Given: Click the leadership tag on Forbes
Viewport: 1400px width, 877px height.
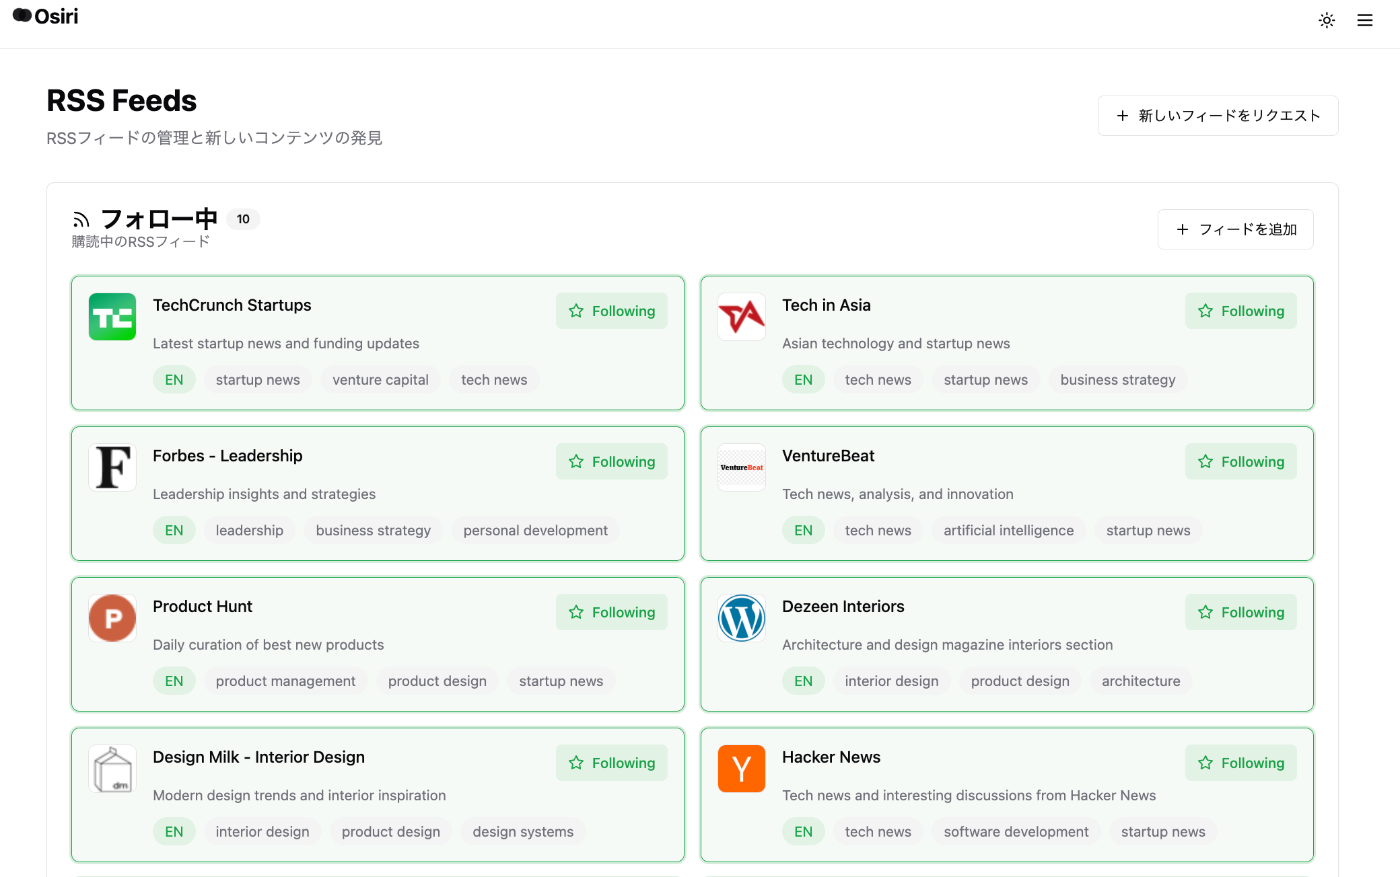Looking at the screenshot, I should point(250,531).
